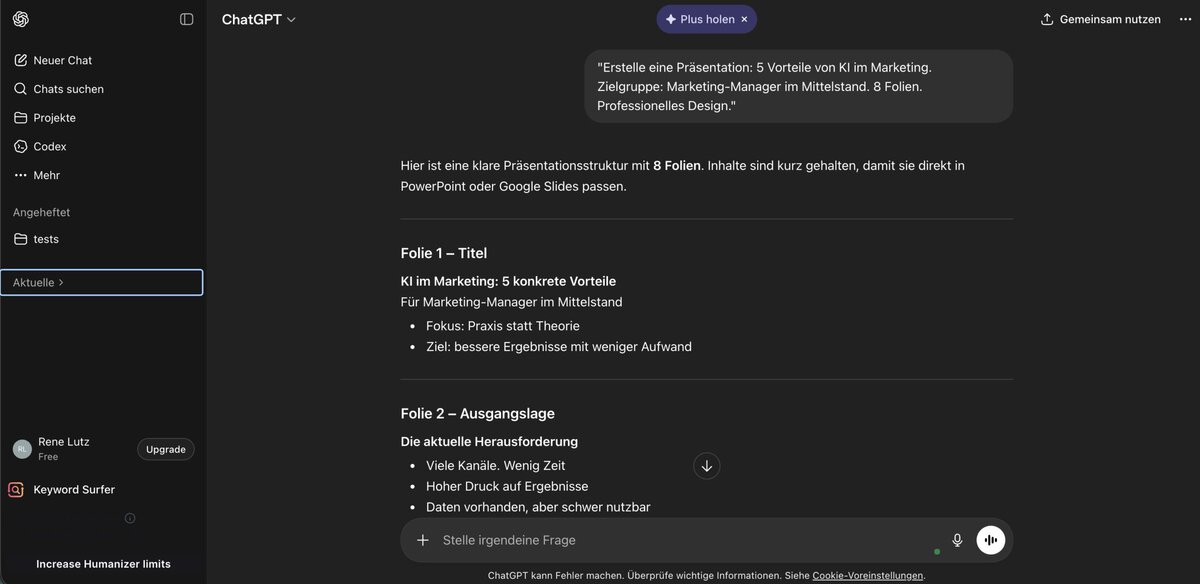Open the ChatGPT model dropdown
The image size is (1200, 584).
tap(259, 19)
